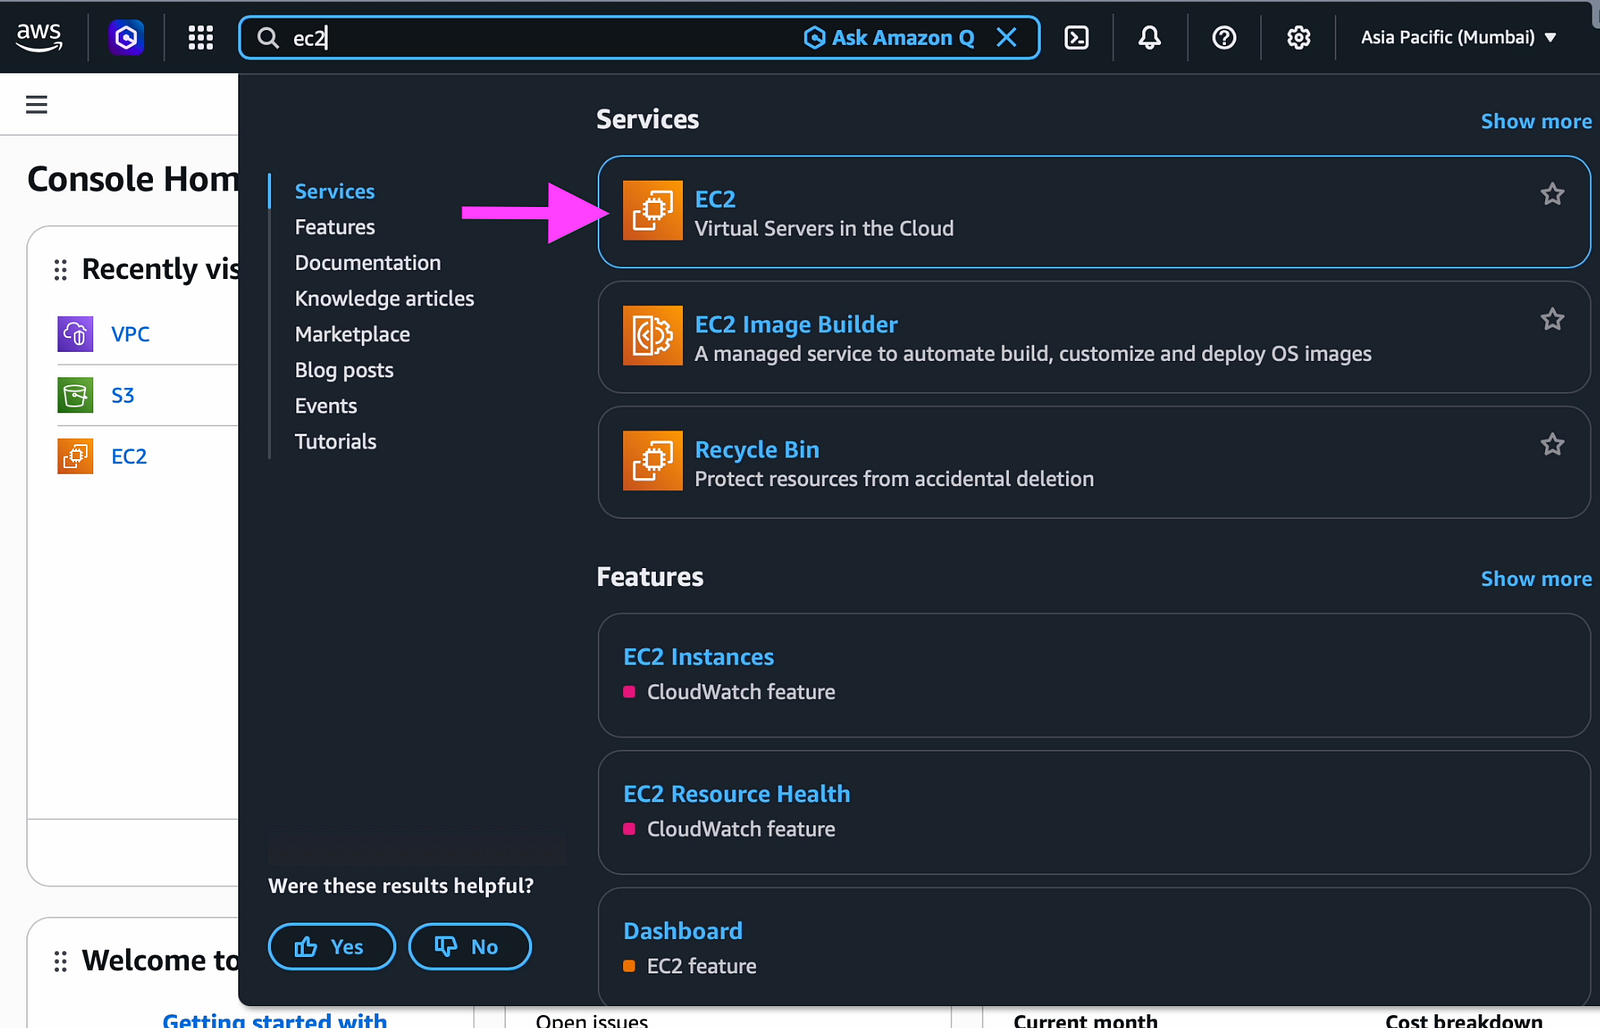Click the Getting started with link
The width and height of the screenshot is (1600, 1028).
(x=275, y=1020)
